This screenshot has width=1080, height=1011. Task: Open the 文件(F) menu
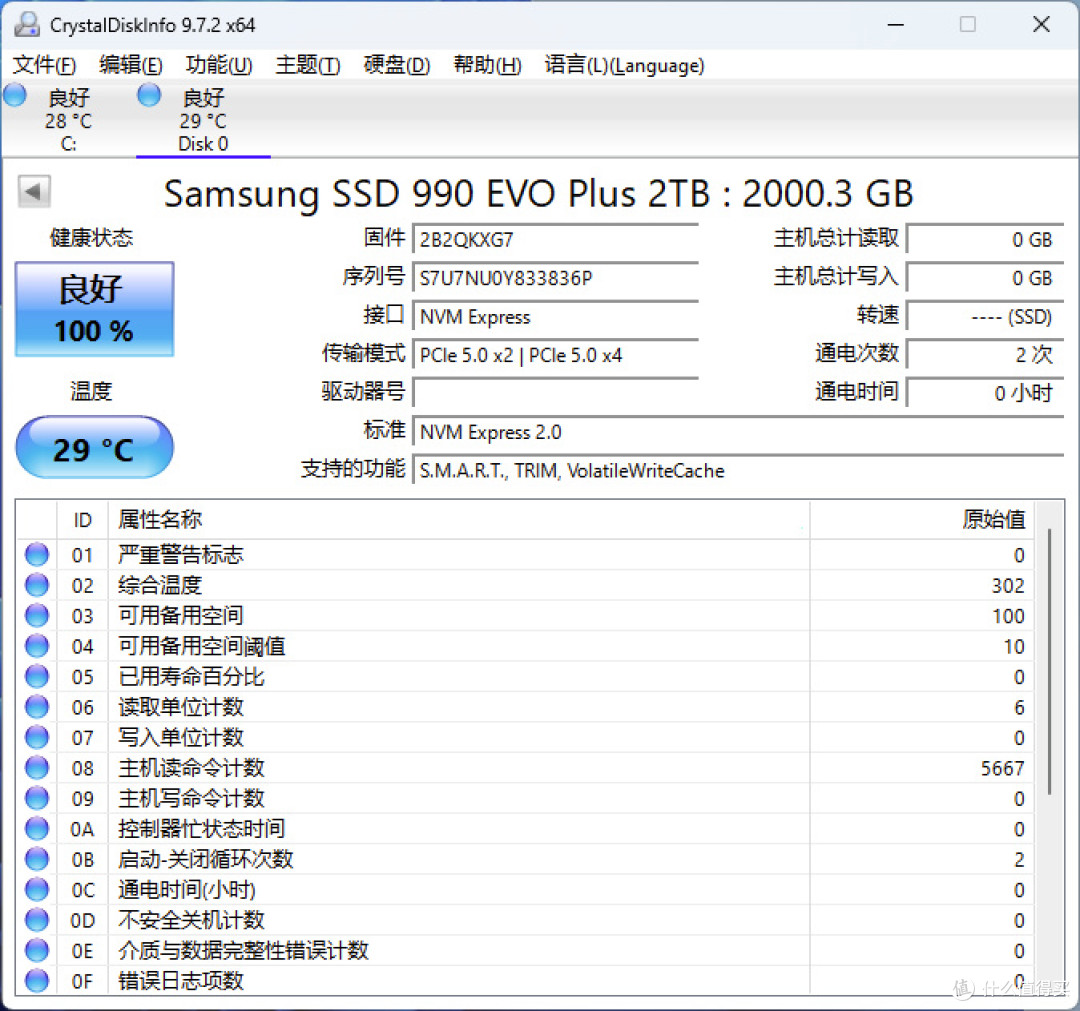(x=44, y=65)
